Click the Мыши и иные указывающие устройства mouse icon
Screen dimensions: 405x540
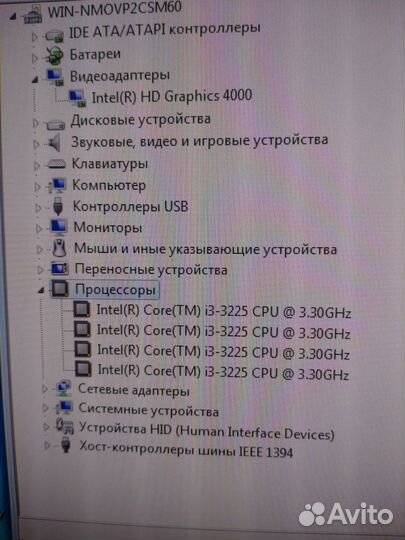click(x=59, y=248)
